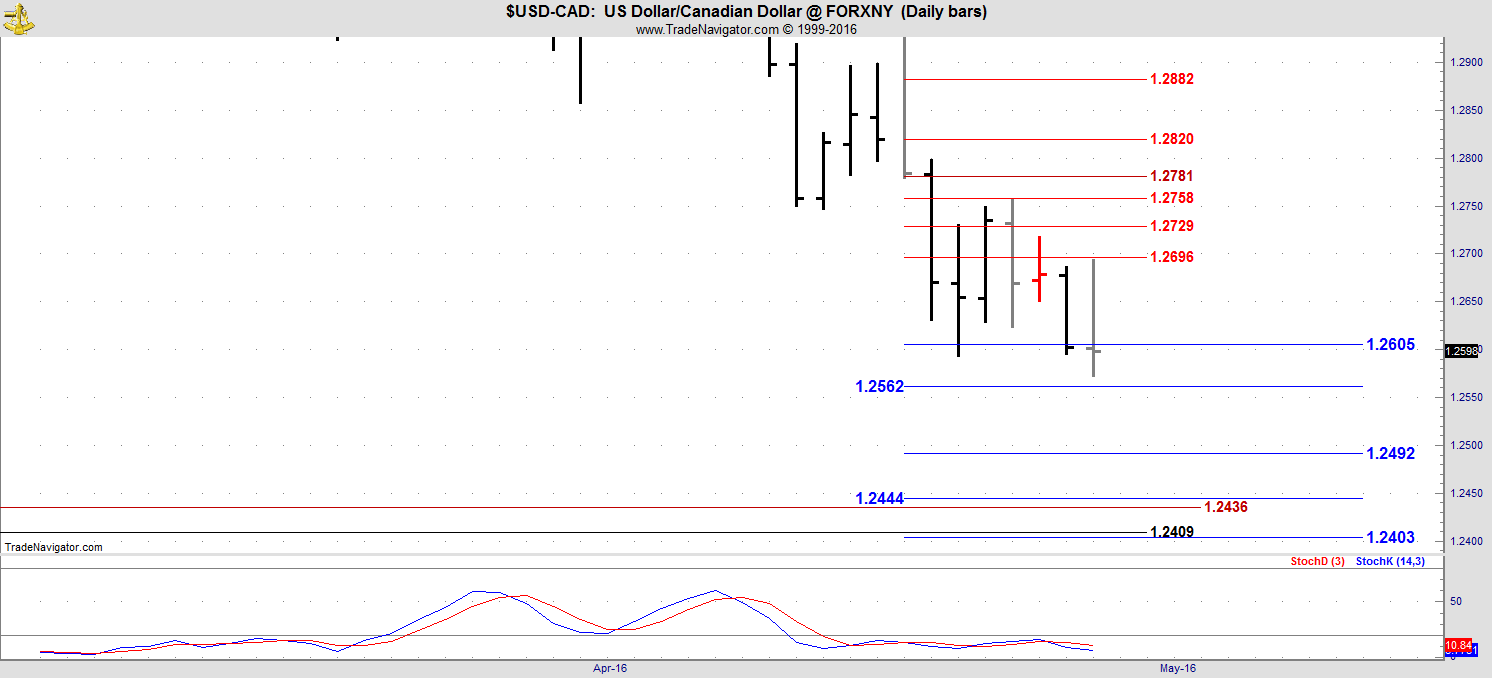Click the chart title USD-CAD Daily bars

point(746,12)
